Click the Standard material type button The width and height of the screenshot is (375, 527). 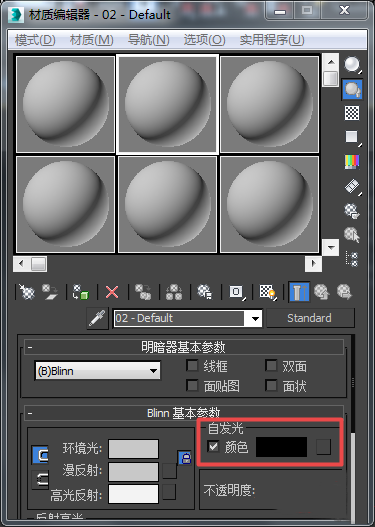[x=310, y=318]
